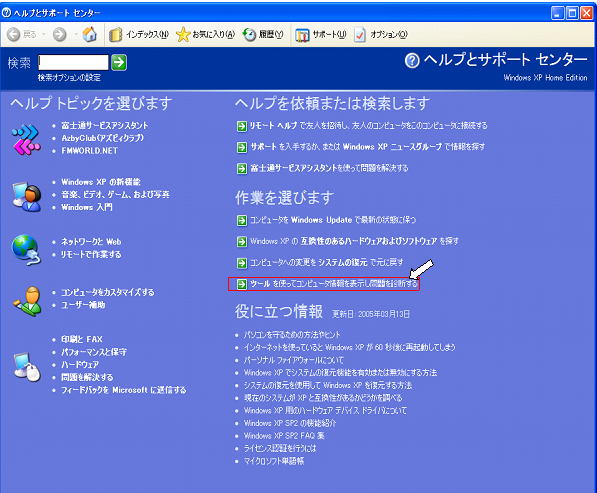Open 富士通サービスアシスタント topic
Image resolution: width=597 pixels, height=493 pixels.
[105, 126]
